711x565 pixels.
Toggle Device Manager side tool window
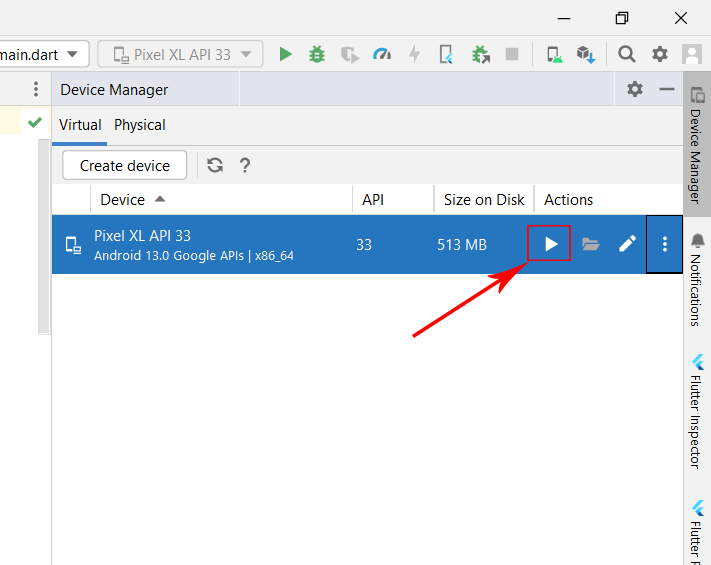(x=697, y=144)
